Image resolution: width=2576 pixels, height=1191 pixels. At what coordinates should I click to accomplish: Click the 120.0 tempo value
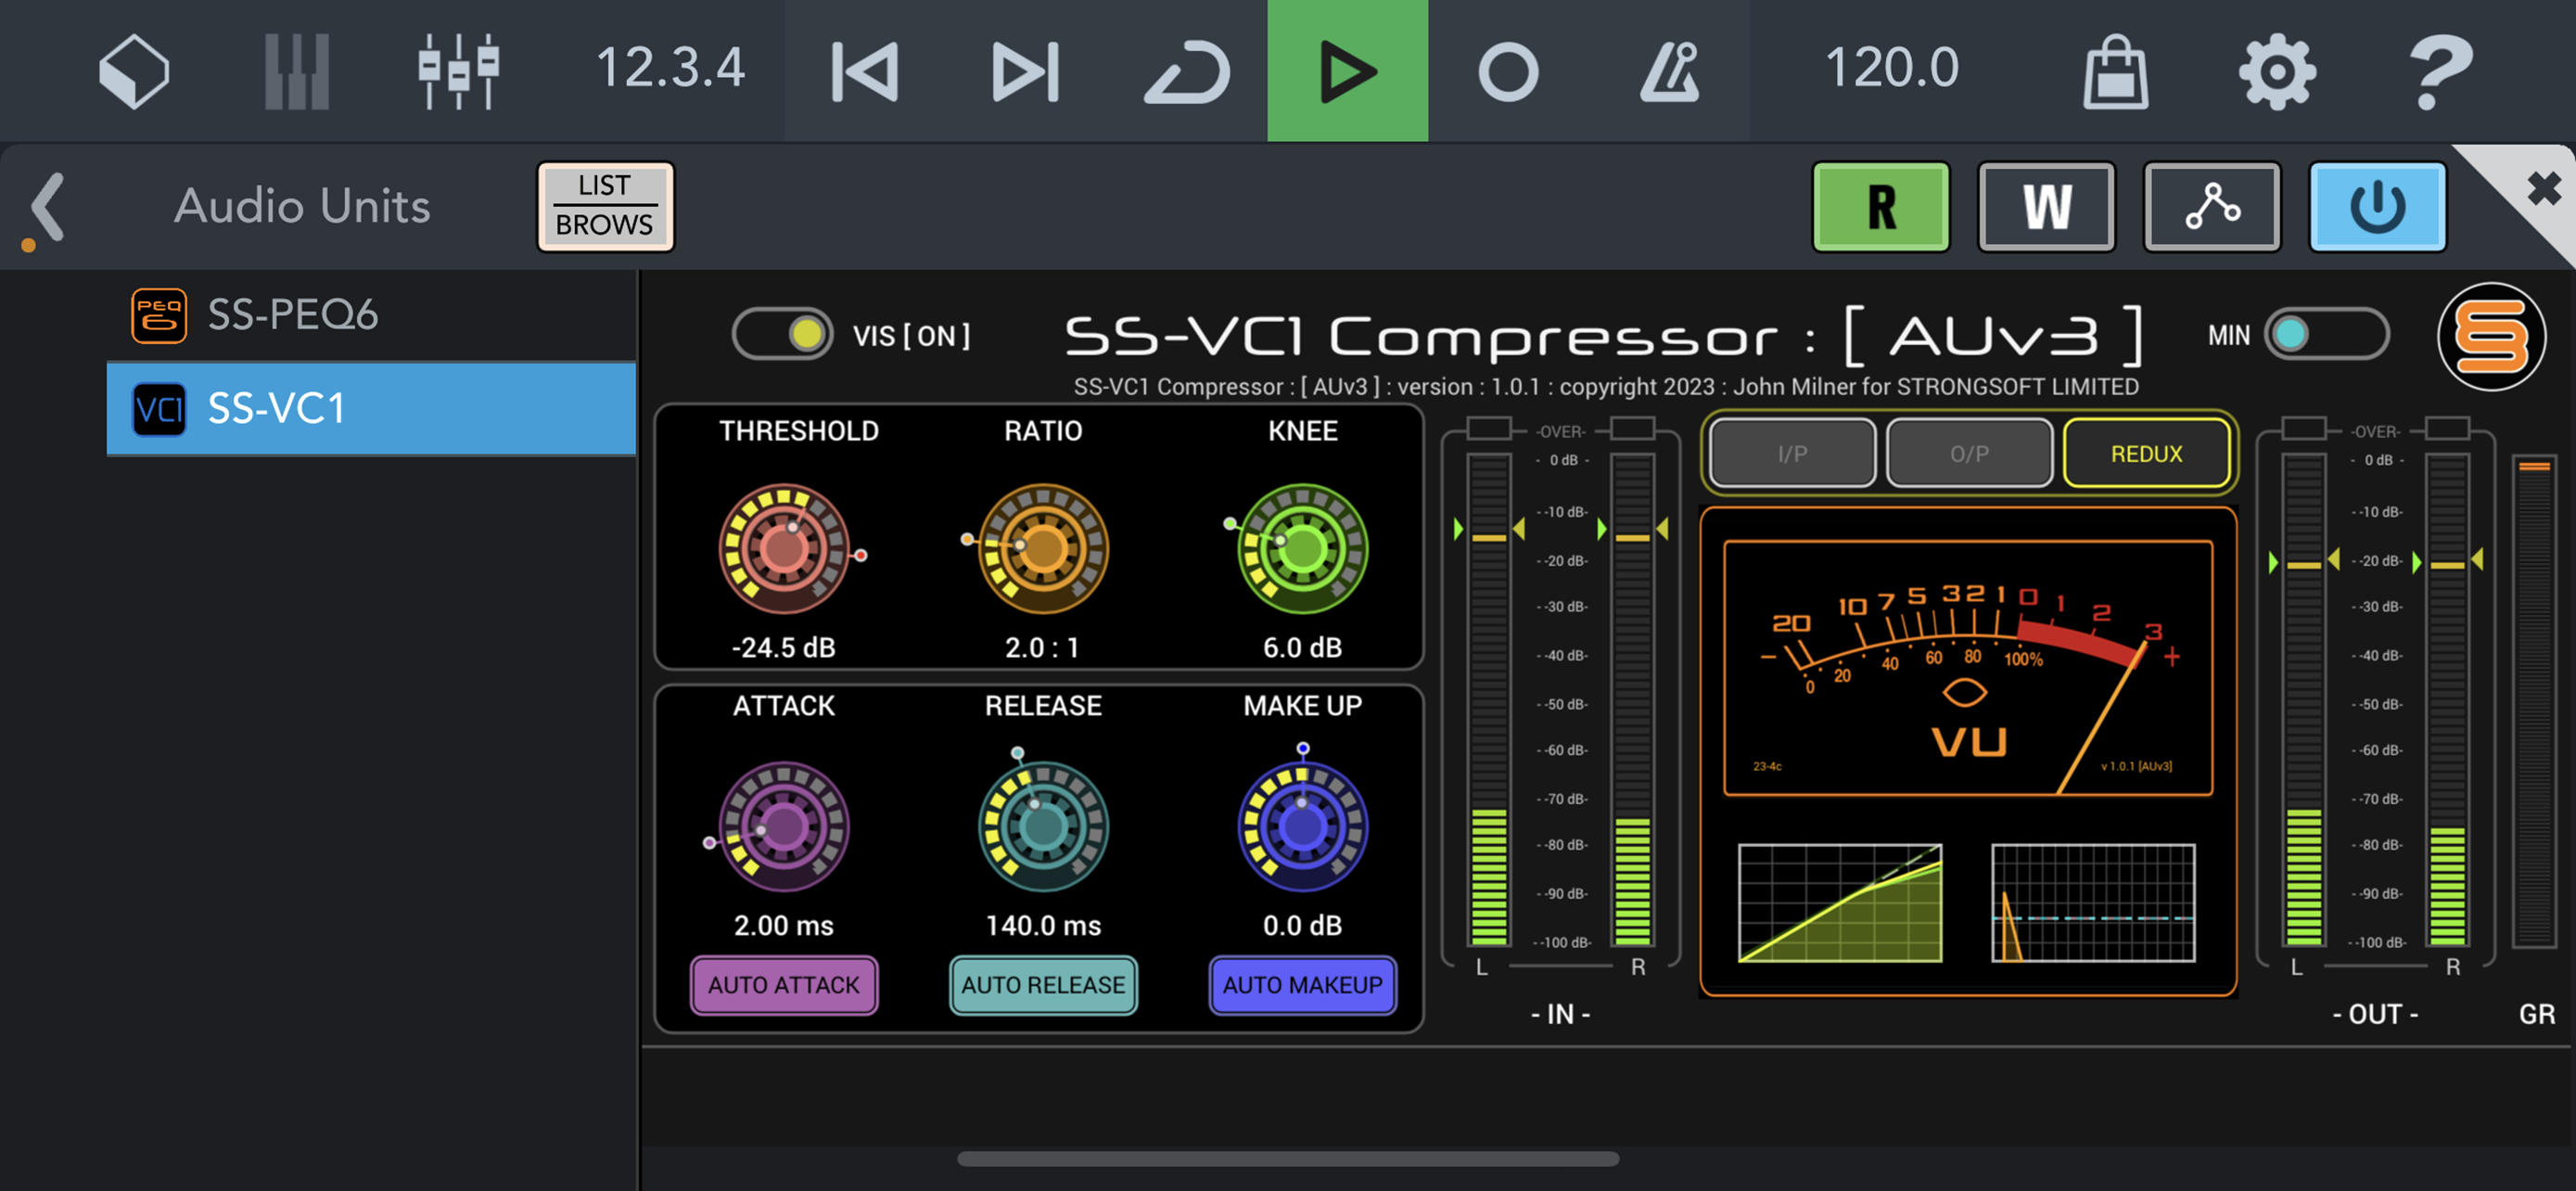pyautogui.click(x=1891, y=68)
